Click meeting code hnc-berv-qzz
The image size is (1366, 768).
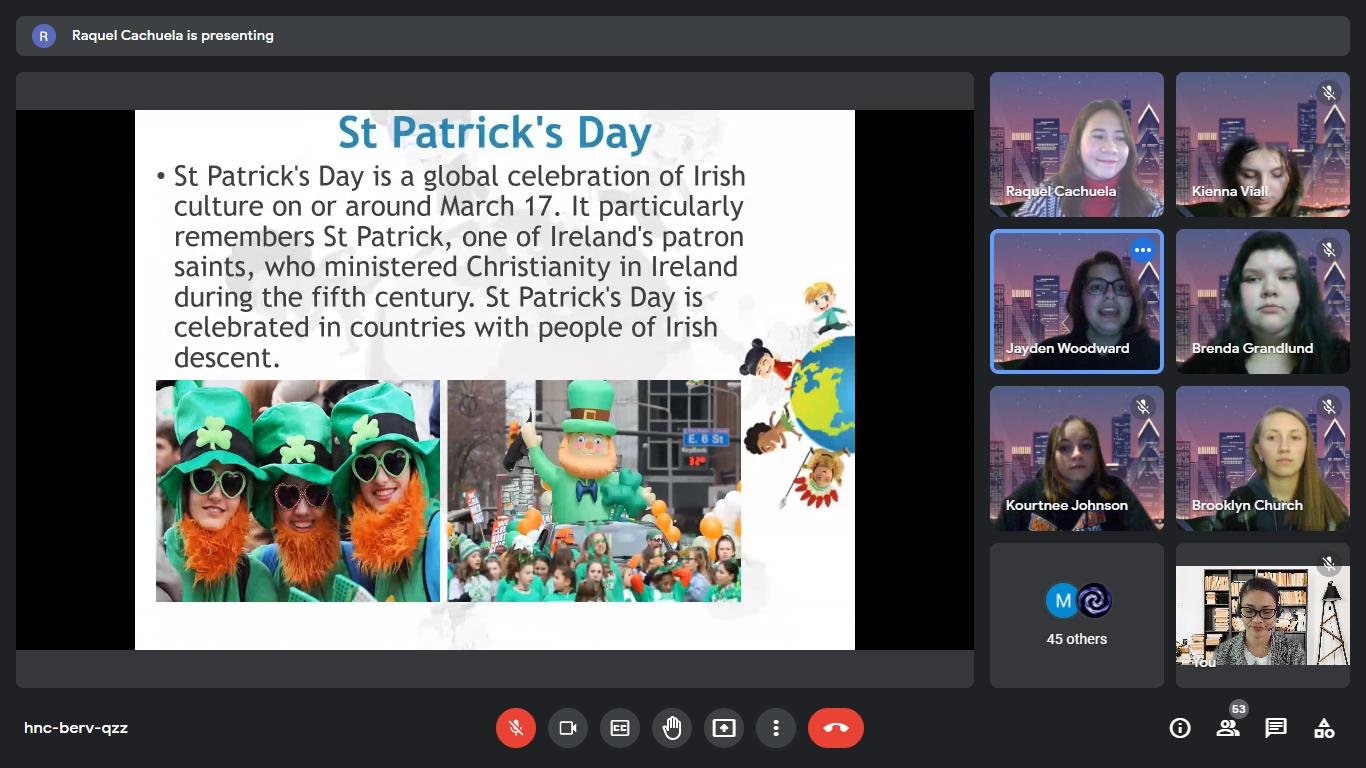pos(76,728)
